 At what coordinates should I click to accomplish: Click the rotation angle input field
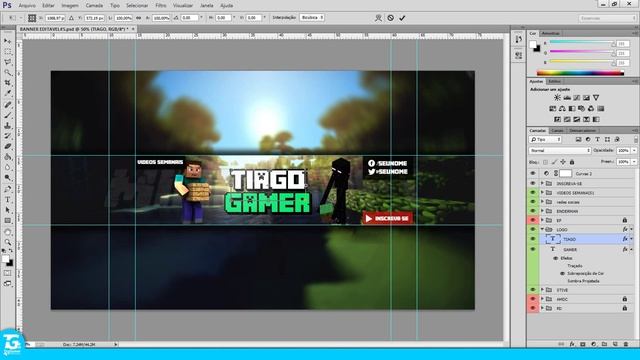[x=189, y=18]
